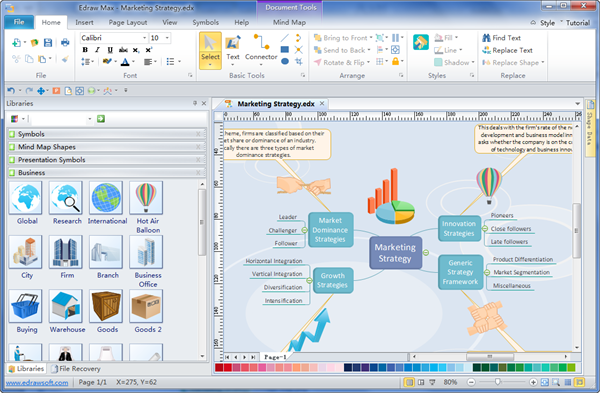Viewport: 600px width, 393px height.
Task: Select the Connector tool
Action: tap(261, 49)
